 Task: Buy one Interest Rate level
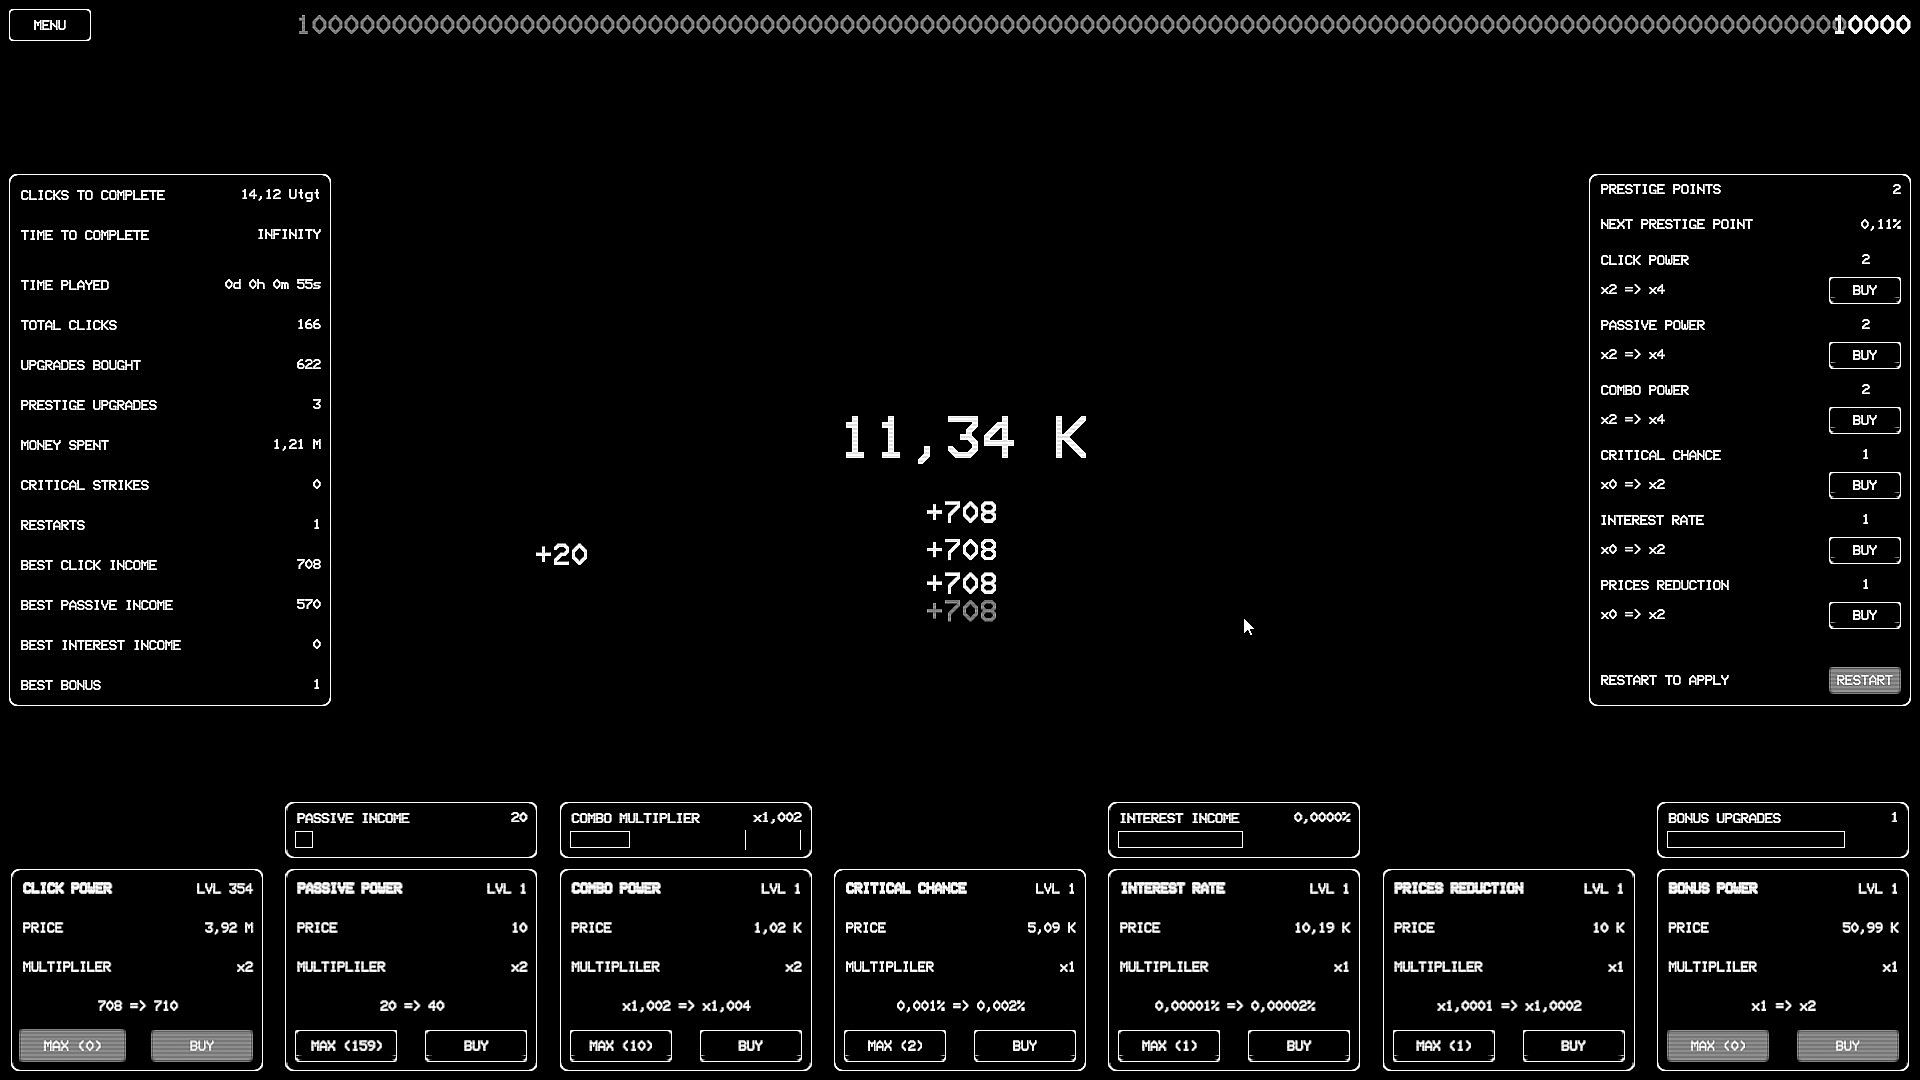(1298, 1046)
